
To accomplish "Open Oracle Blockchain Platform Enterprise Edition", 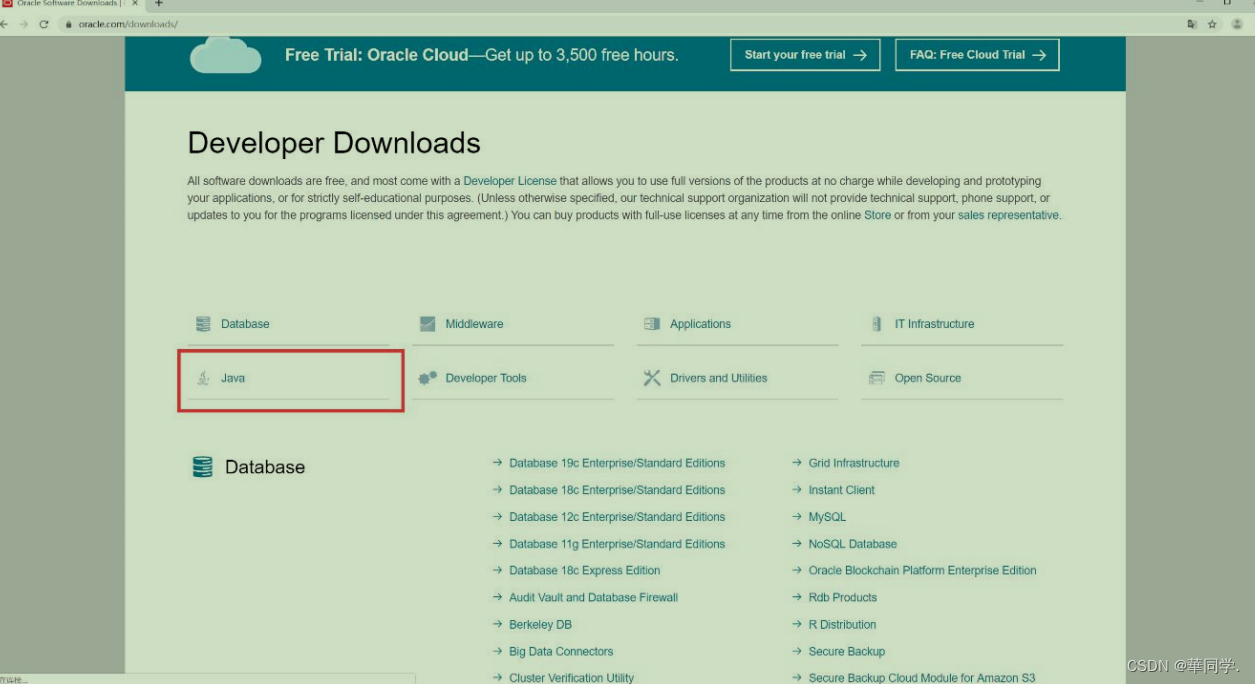I will click(923, 570).
